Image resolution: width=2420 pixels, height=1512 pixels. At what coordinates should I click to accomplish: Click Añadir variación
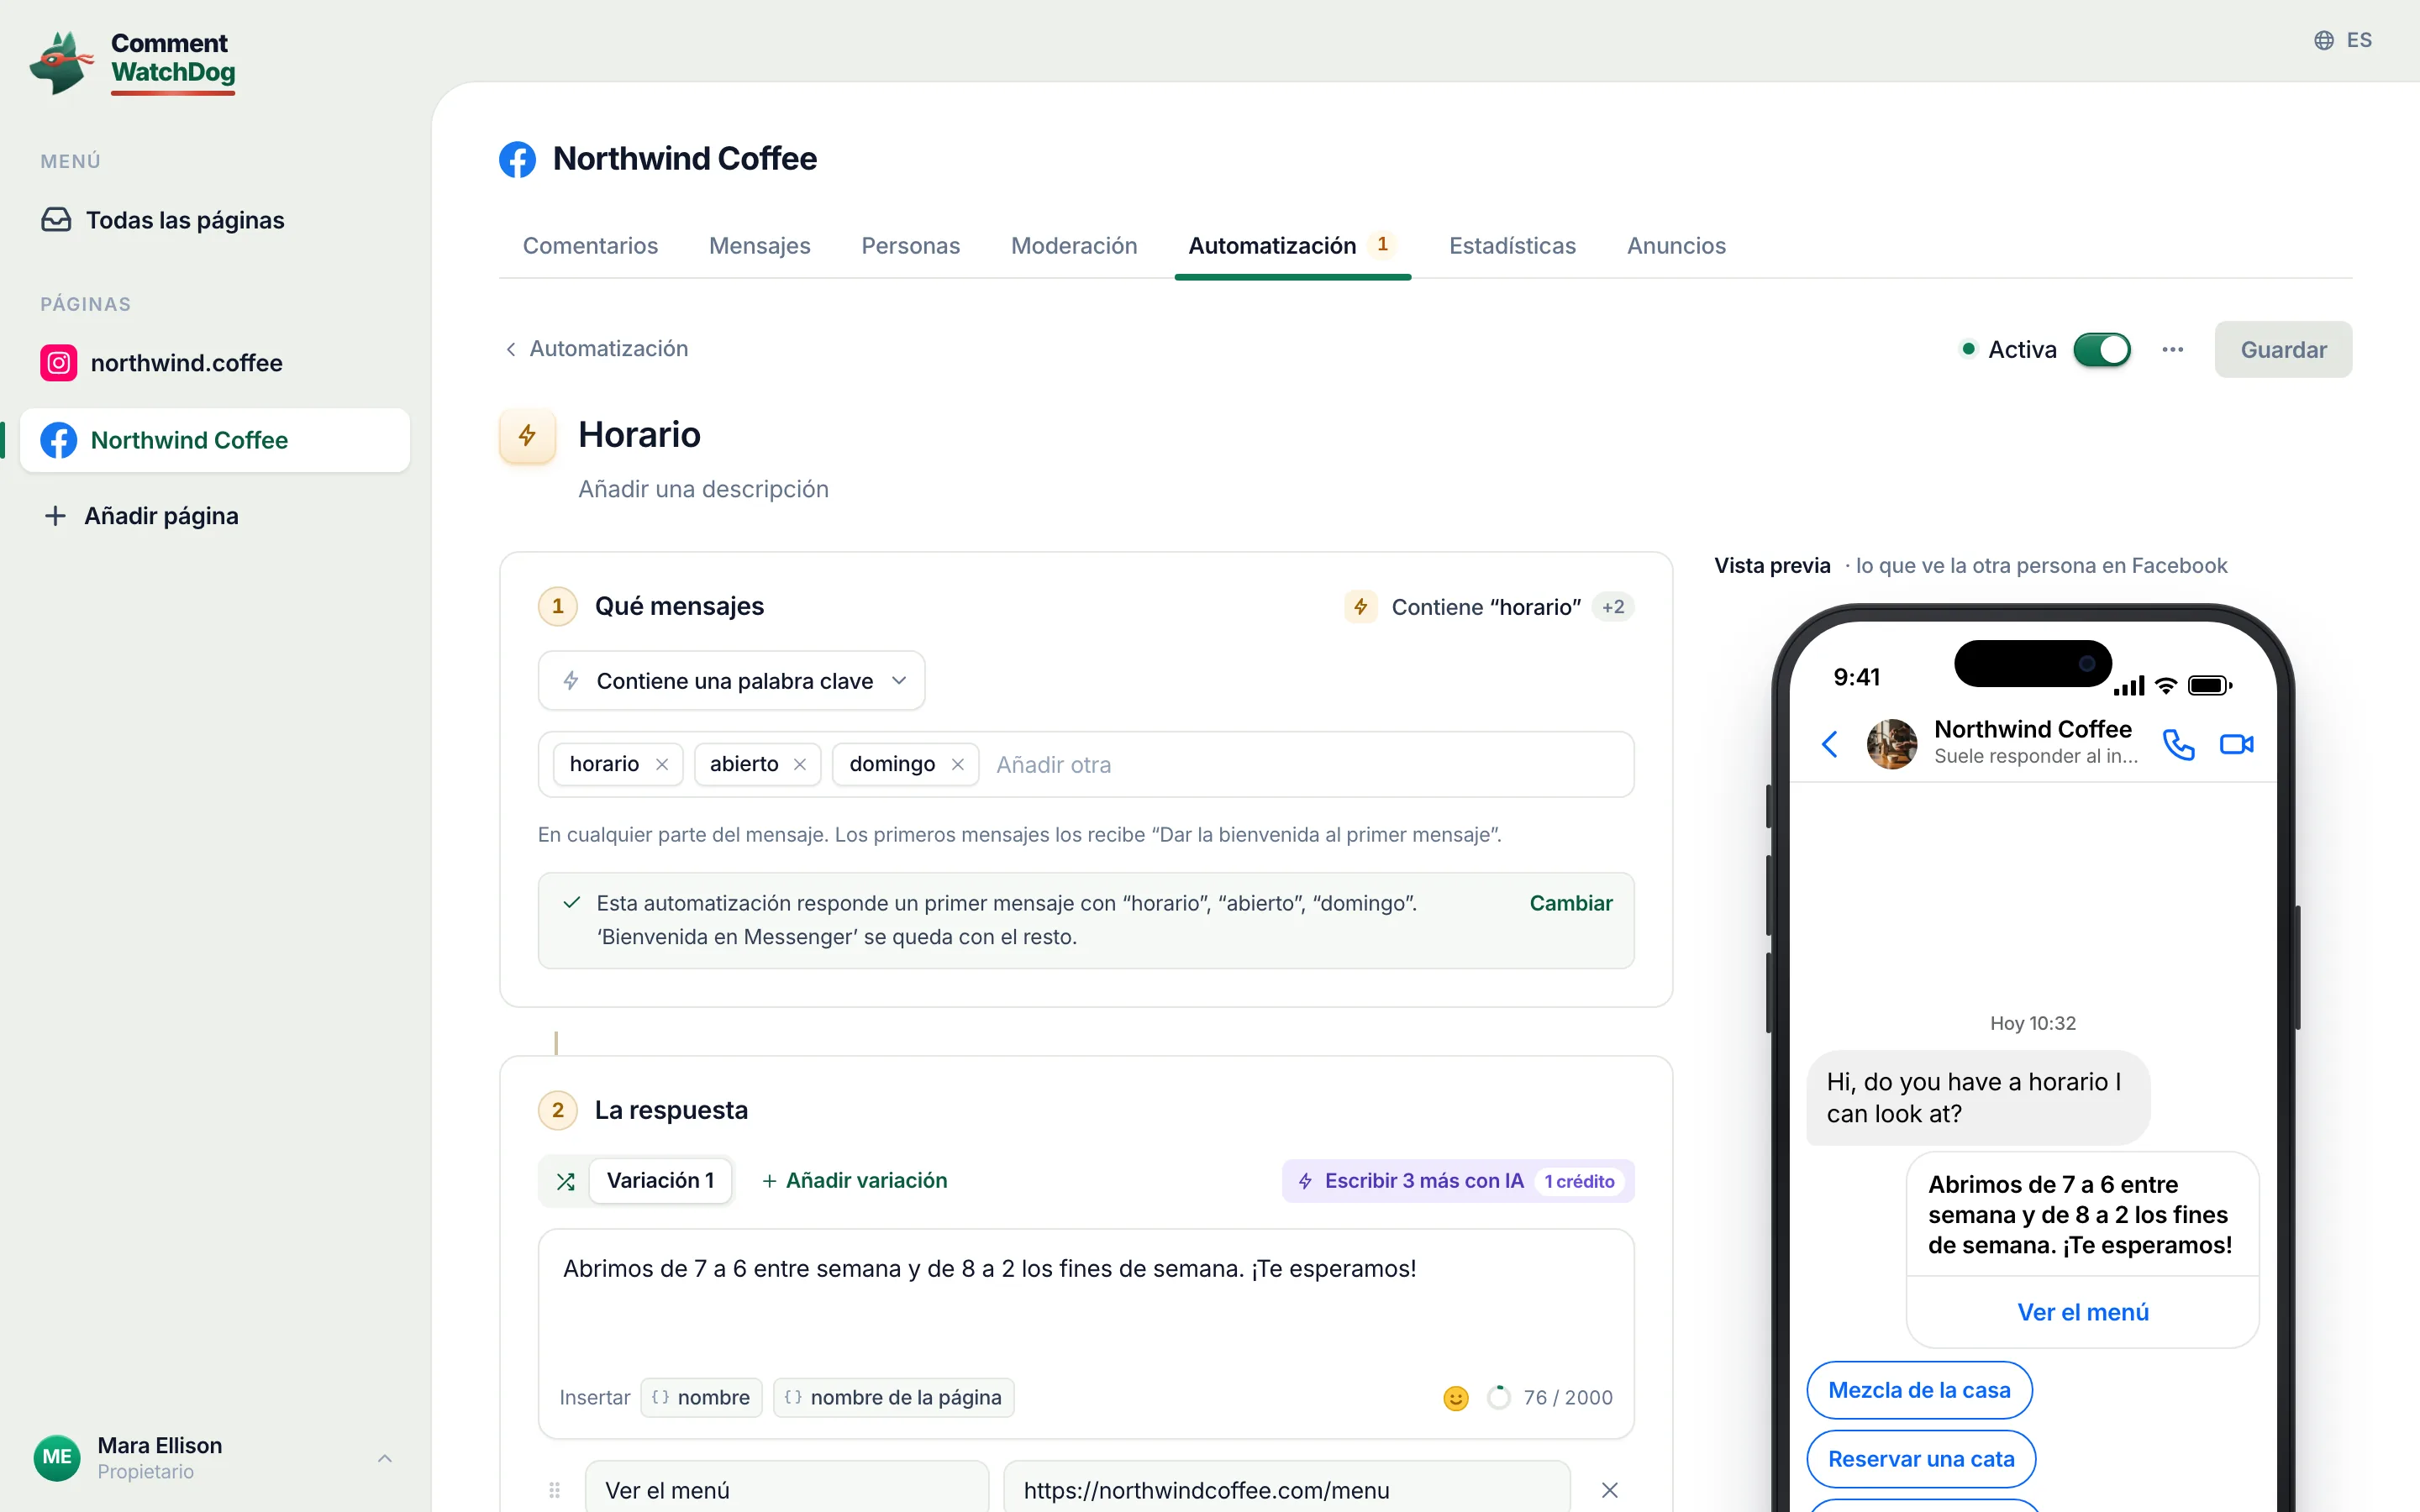click(x=854, y=1181)
